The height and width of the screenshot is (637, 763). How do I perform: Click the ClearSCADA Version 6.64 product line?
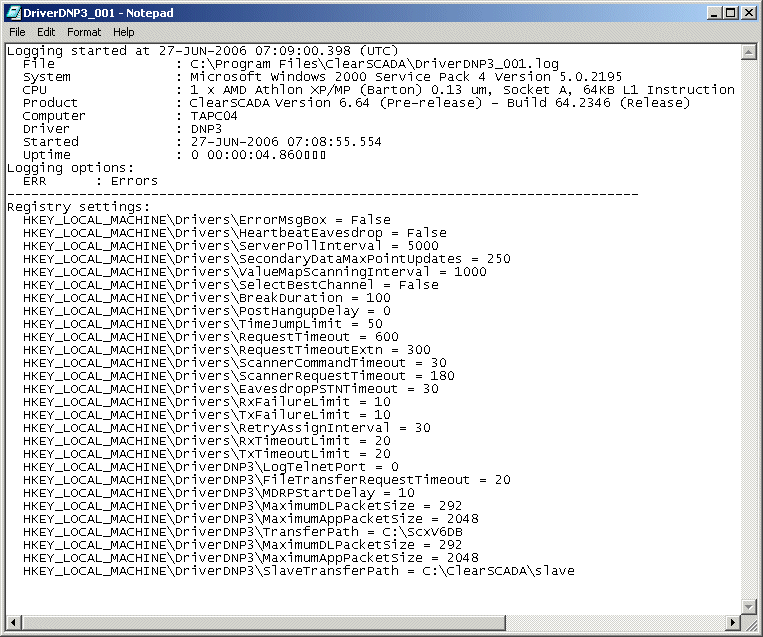(356, 103)
